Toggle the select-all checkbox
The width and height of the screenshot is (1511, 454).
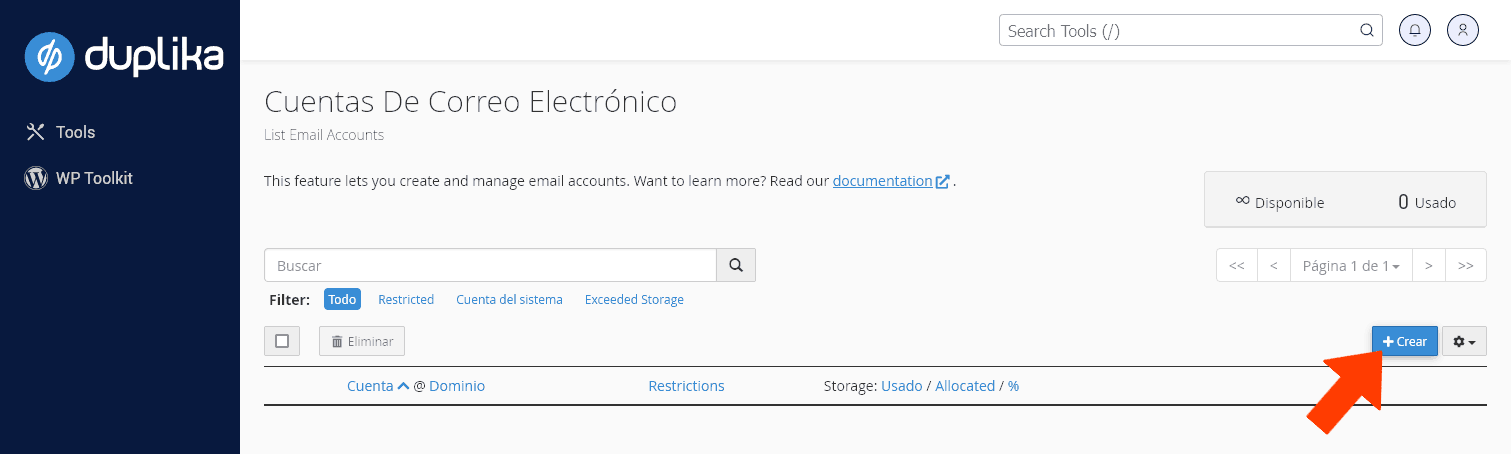(282, 341)
